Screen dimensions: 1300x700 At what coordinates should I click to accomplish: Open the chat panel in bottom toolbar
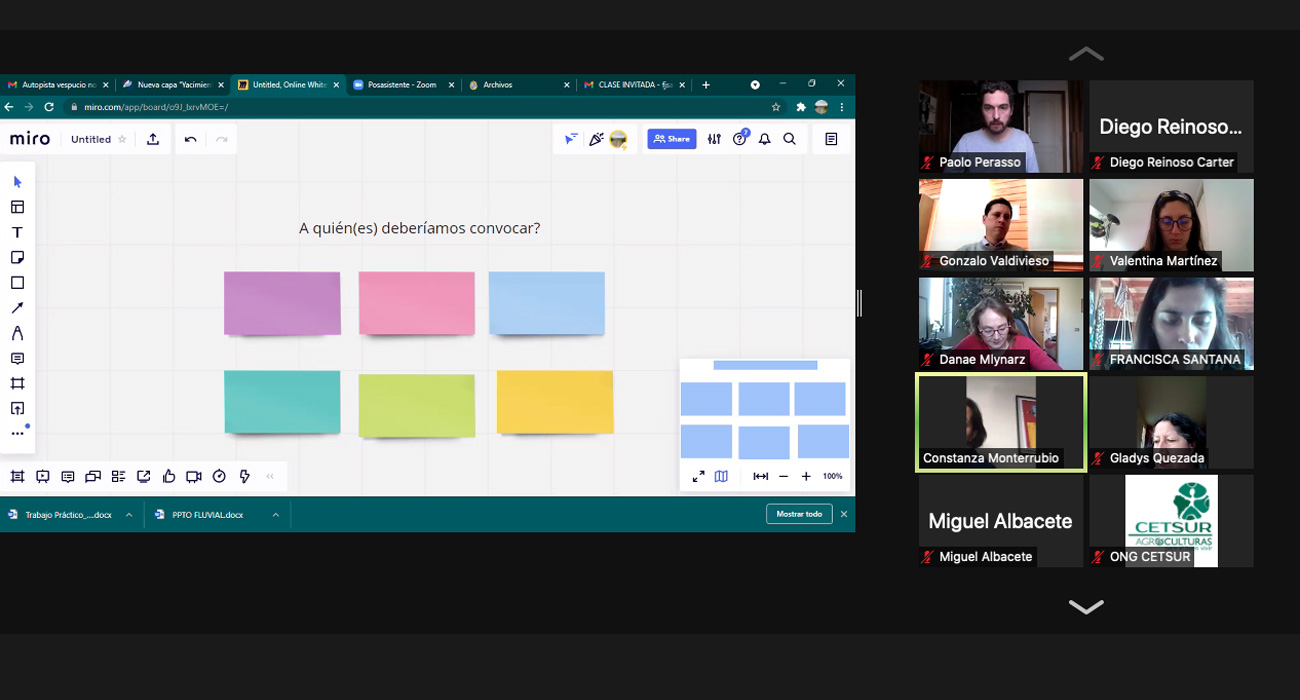click(x=93, y=477)
